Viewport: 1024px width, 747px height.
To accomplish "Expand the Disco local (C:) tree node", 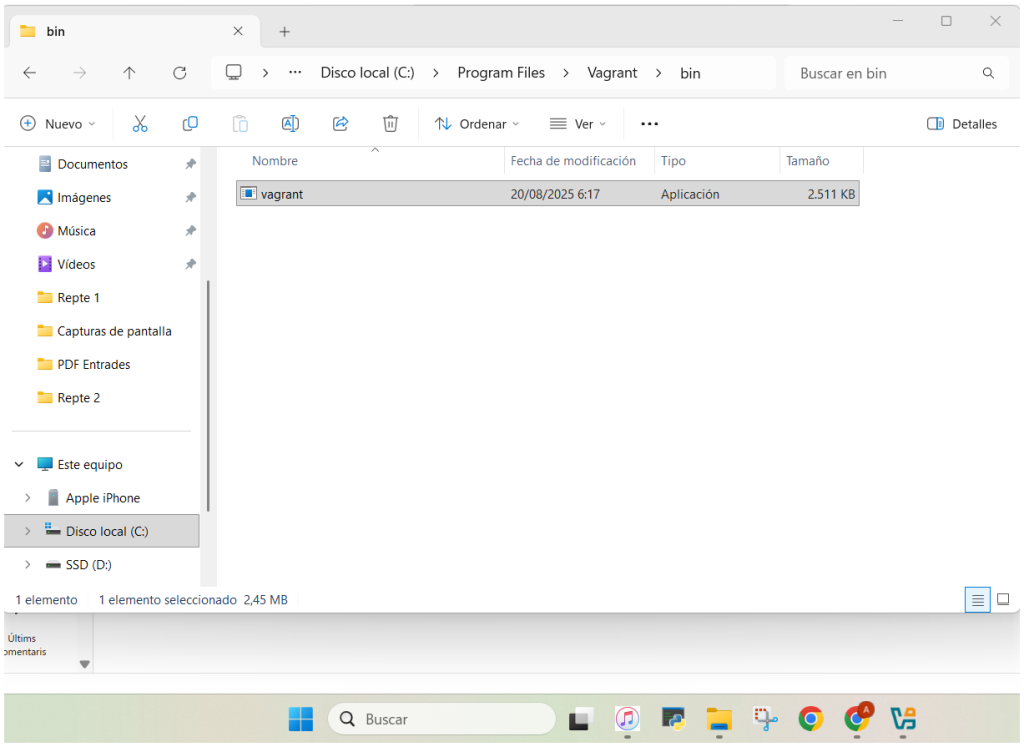I will point(28,531).
